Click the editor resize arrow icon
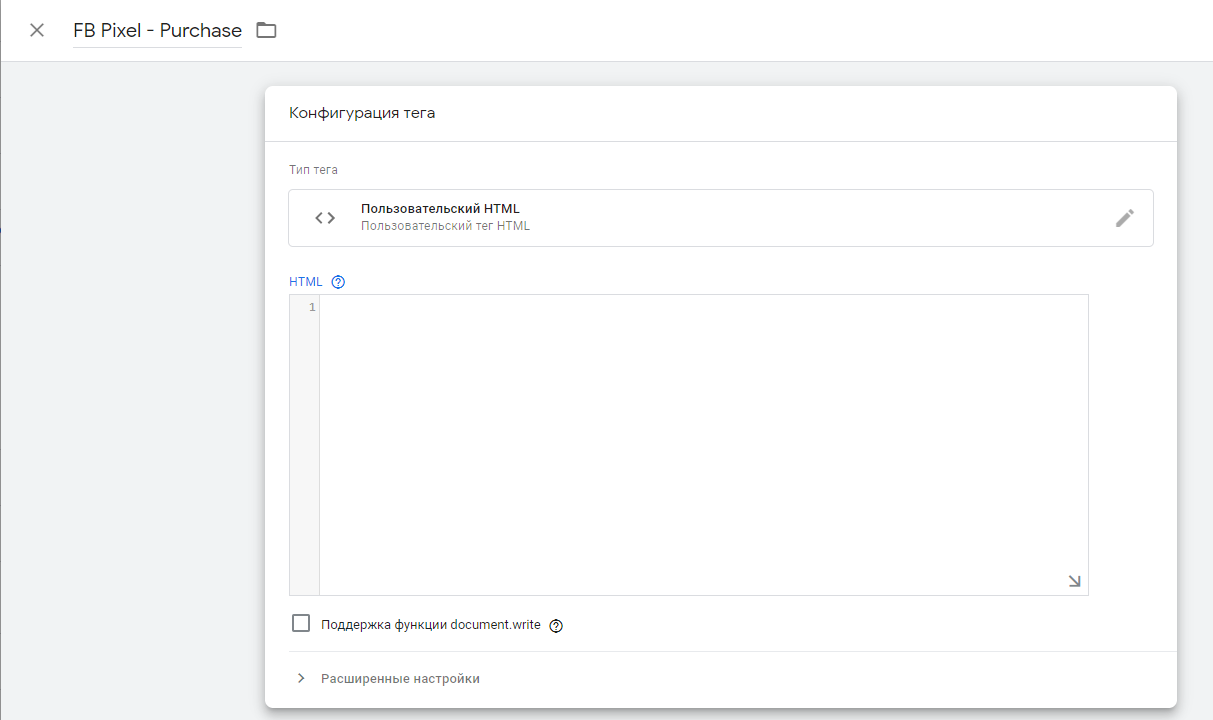 (1074, 581)
